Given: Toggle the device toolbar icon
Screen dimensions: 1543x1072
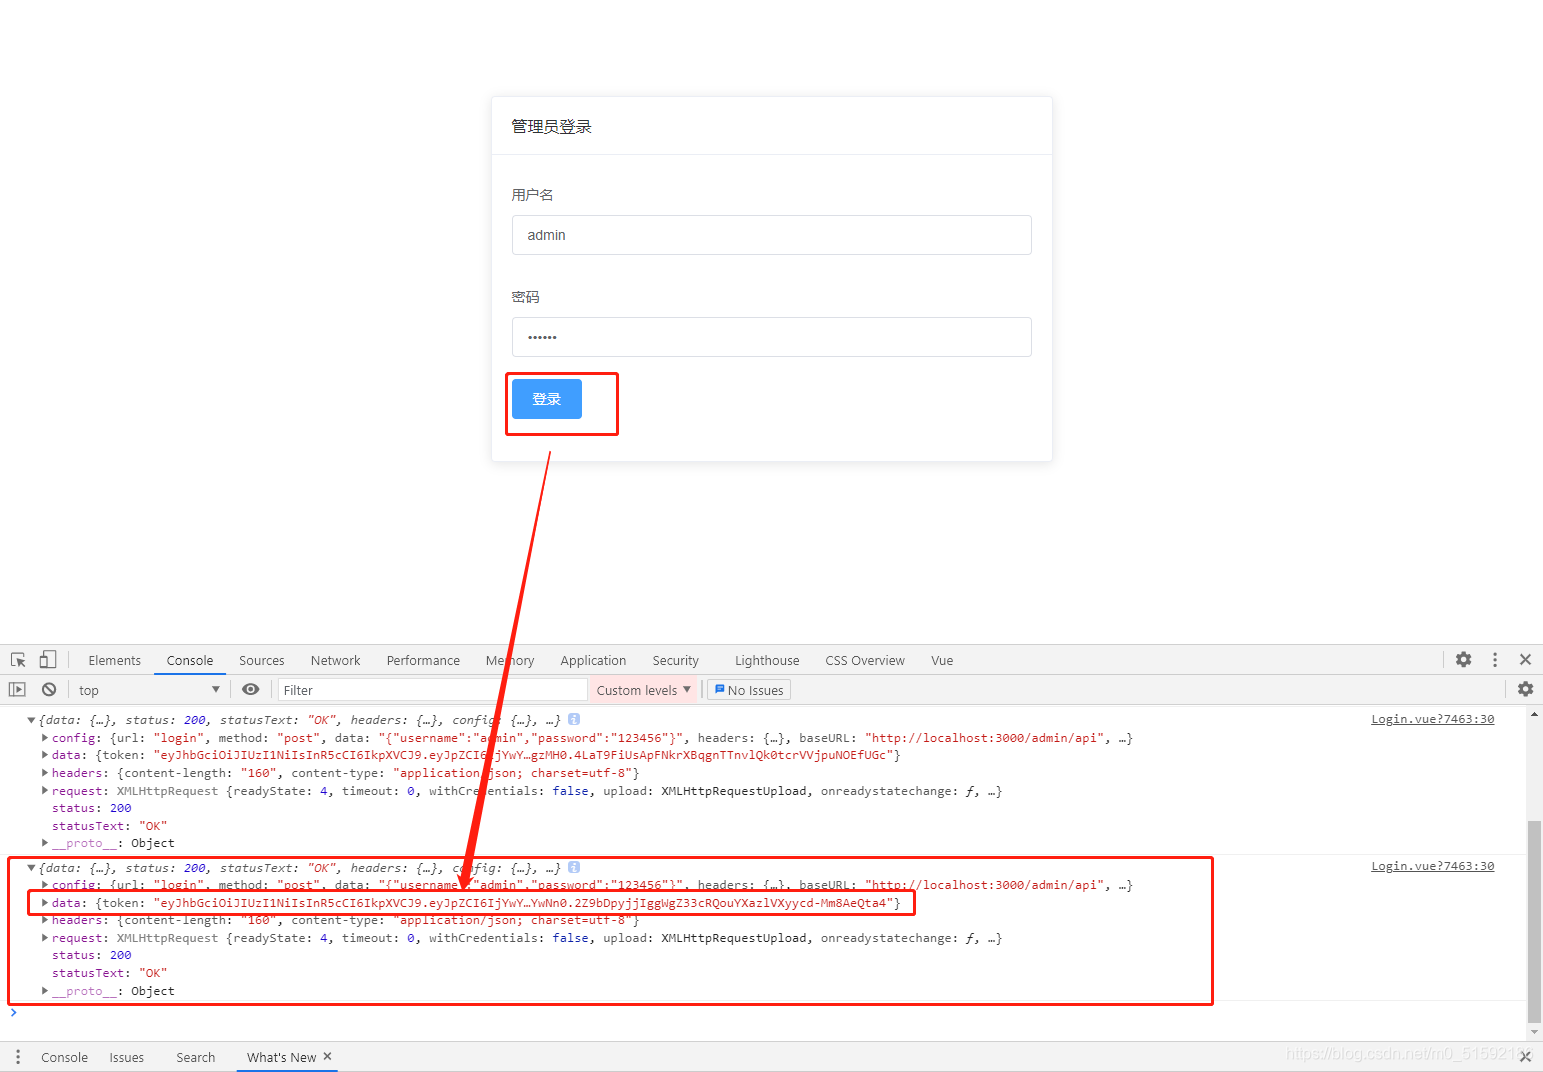Looking at the screenshot, I should tap(47, 660).
